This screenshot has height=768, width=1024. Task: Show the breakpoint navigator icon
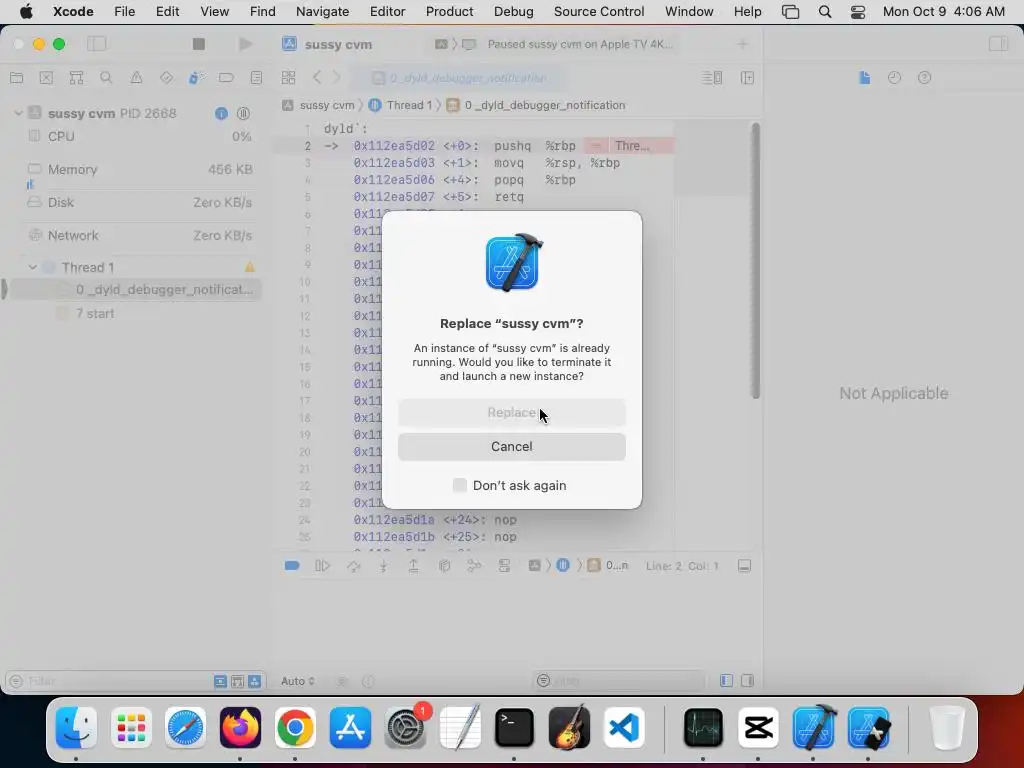pyautogui.click(x=226, y=78)
